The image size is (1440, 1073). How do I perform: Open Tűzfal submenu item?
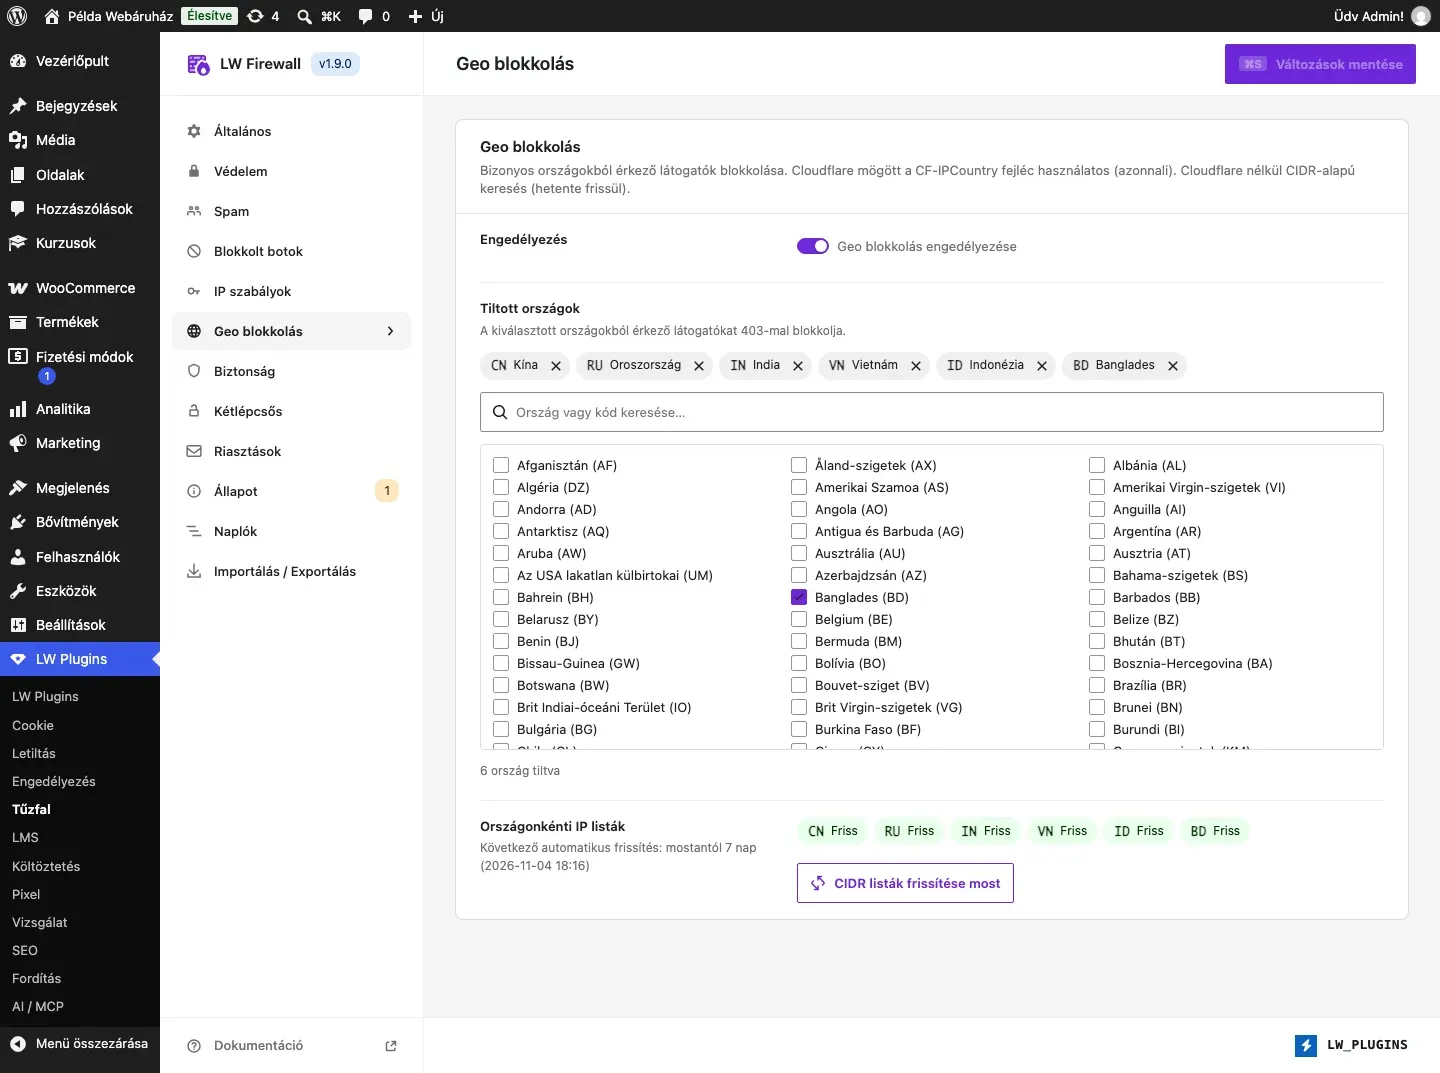pyautogui.click(x=31, y=809)
